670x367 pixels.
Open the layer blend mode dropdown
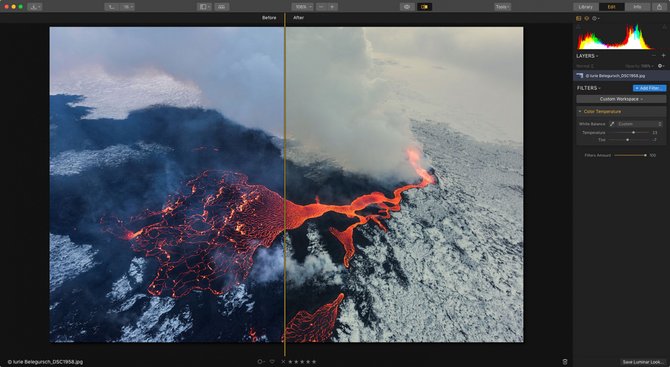(585, 66)
